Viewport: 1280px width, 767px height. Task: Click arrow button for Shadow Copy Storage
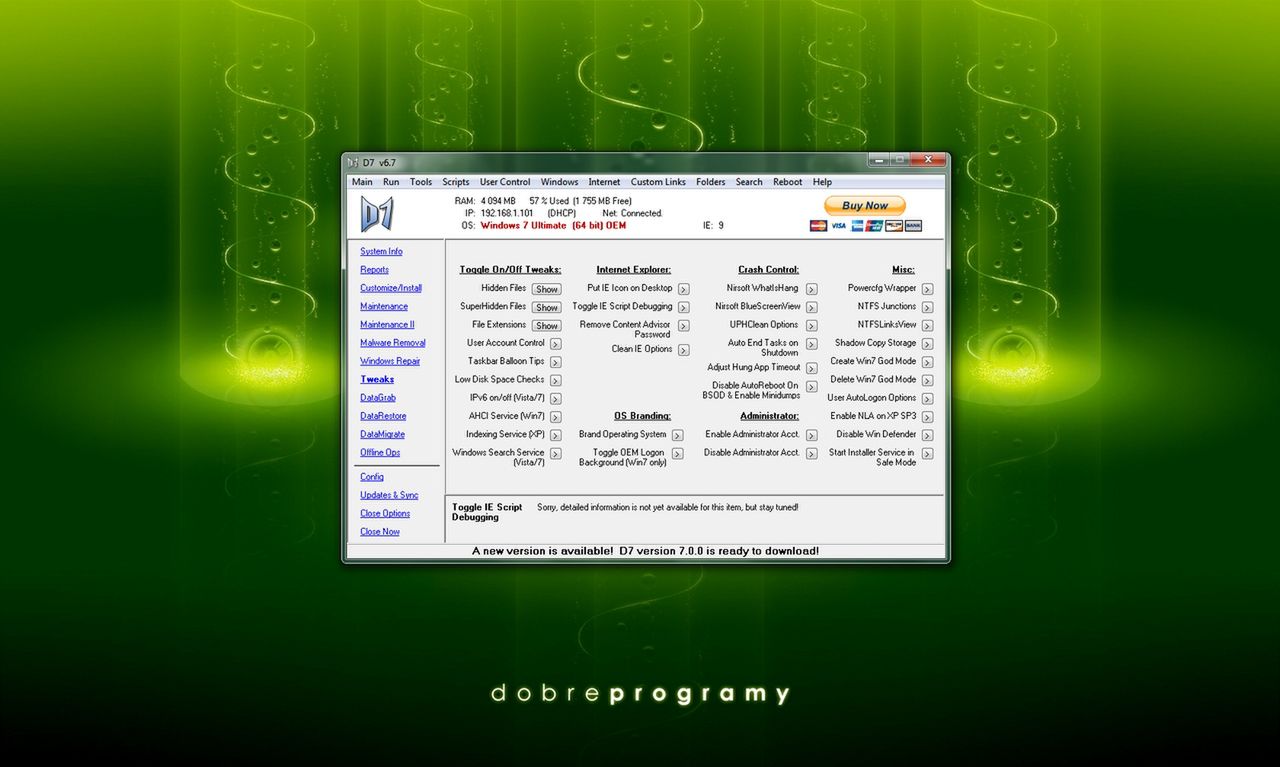tap(927, 344)
